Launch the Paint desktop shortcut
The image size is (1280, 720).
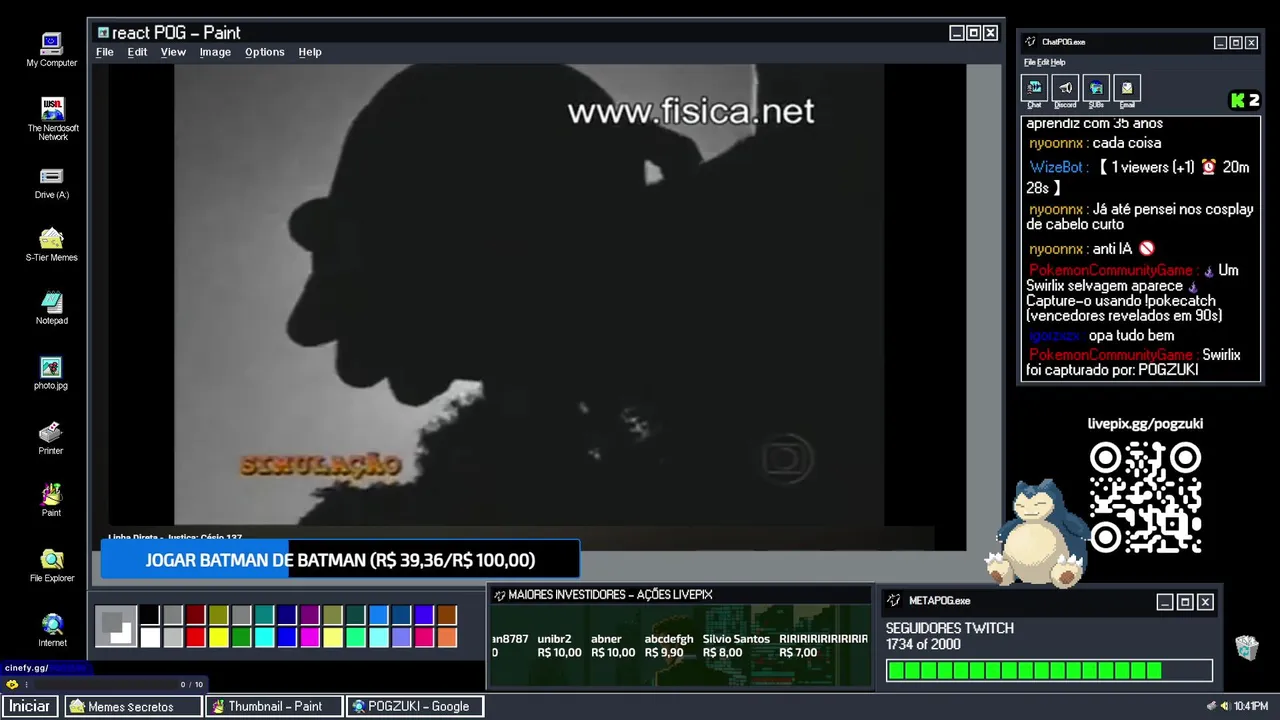tap(51, 500)
